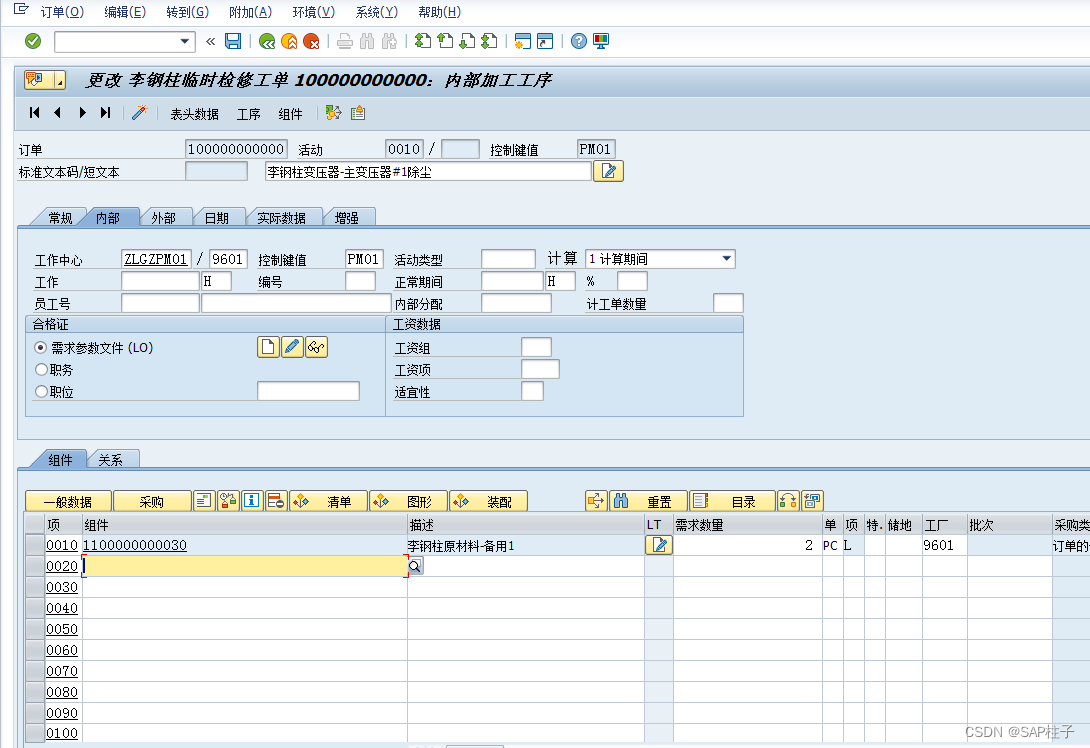Switch to the 外部 tab
Image resolution: width=1090 pixels, height=748 pixels.
point(163,218)
